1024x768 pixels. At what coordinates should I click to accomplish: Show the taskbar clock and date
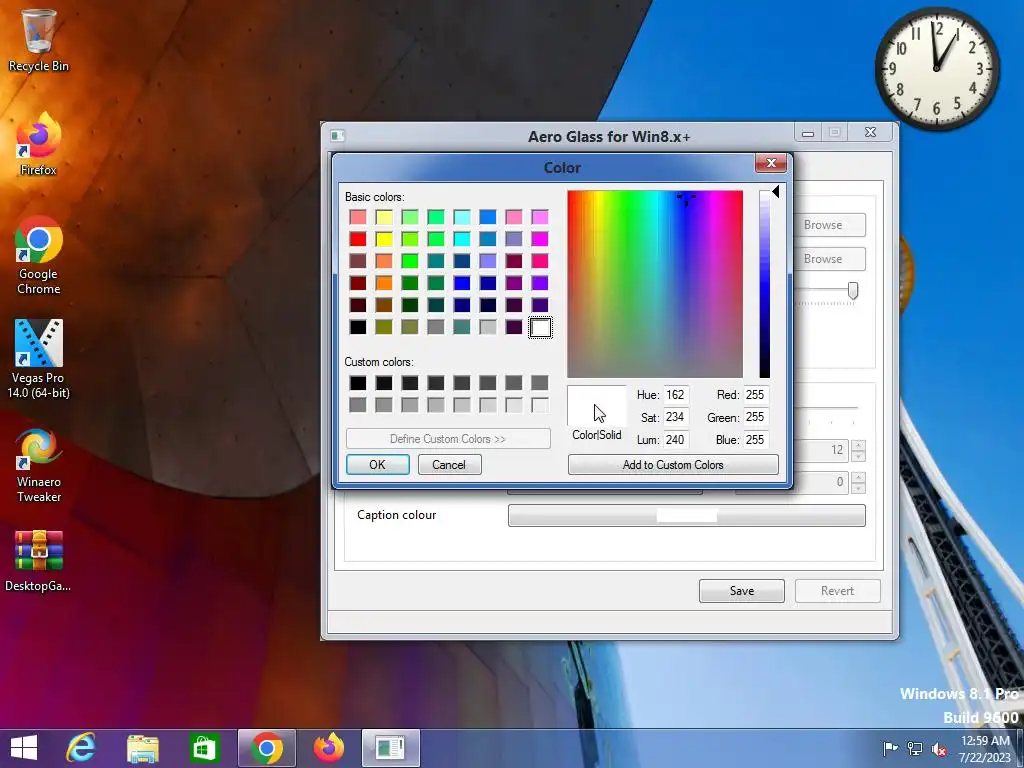[x=985, y=748]
